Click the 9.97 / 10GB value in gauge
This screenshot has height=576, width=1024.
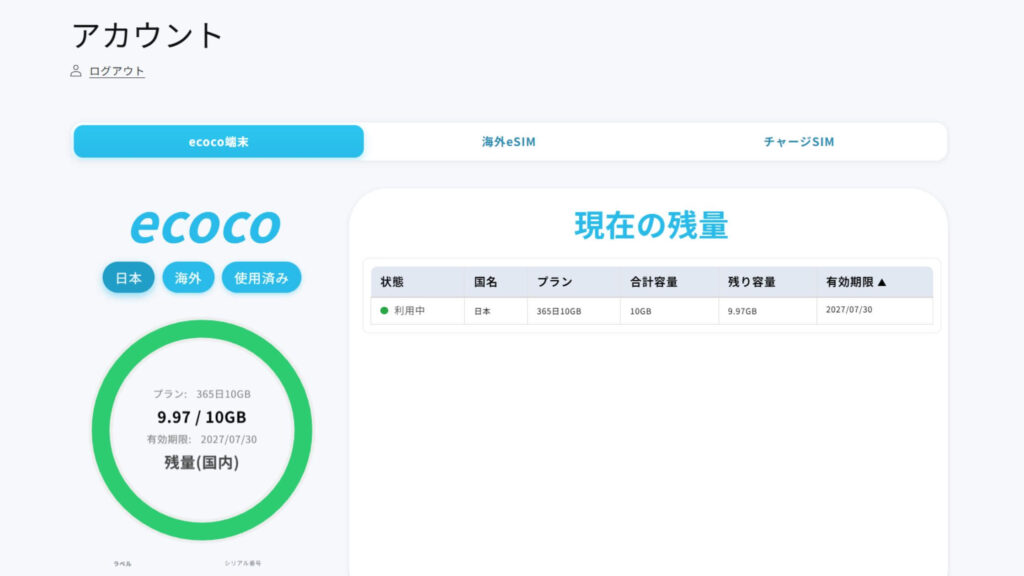[x=202, y=417]
